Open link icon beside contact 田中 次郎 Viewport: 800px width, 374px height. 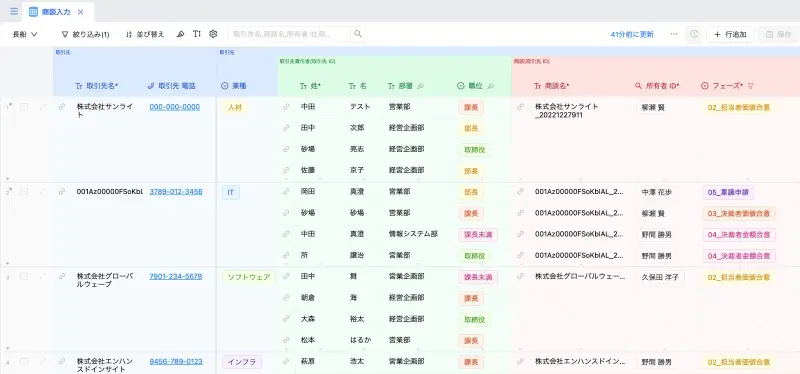pos(286,128)
